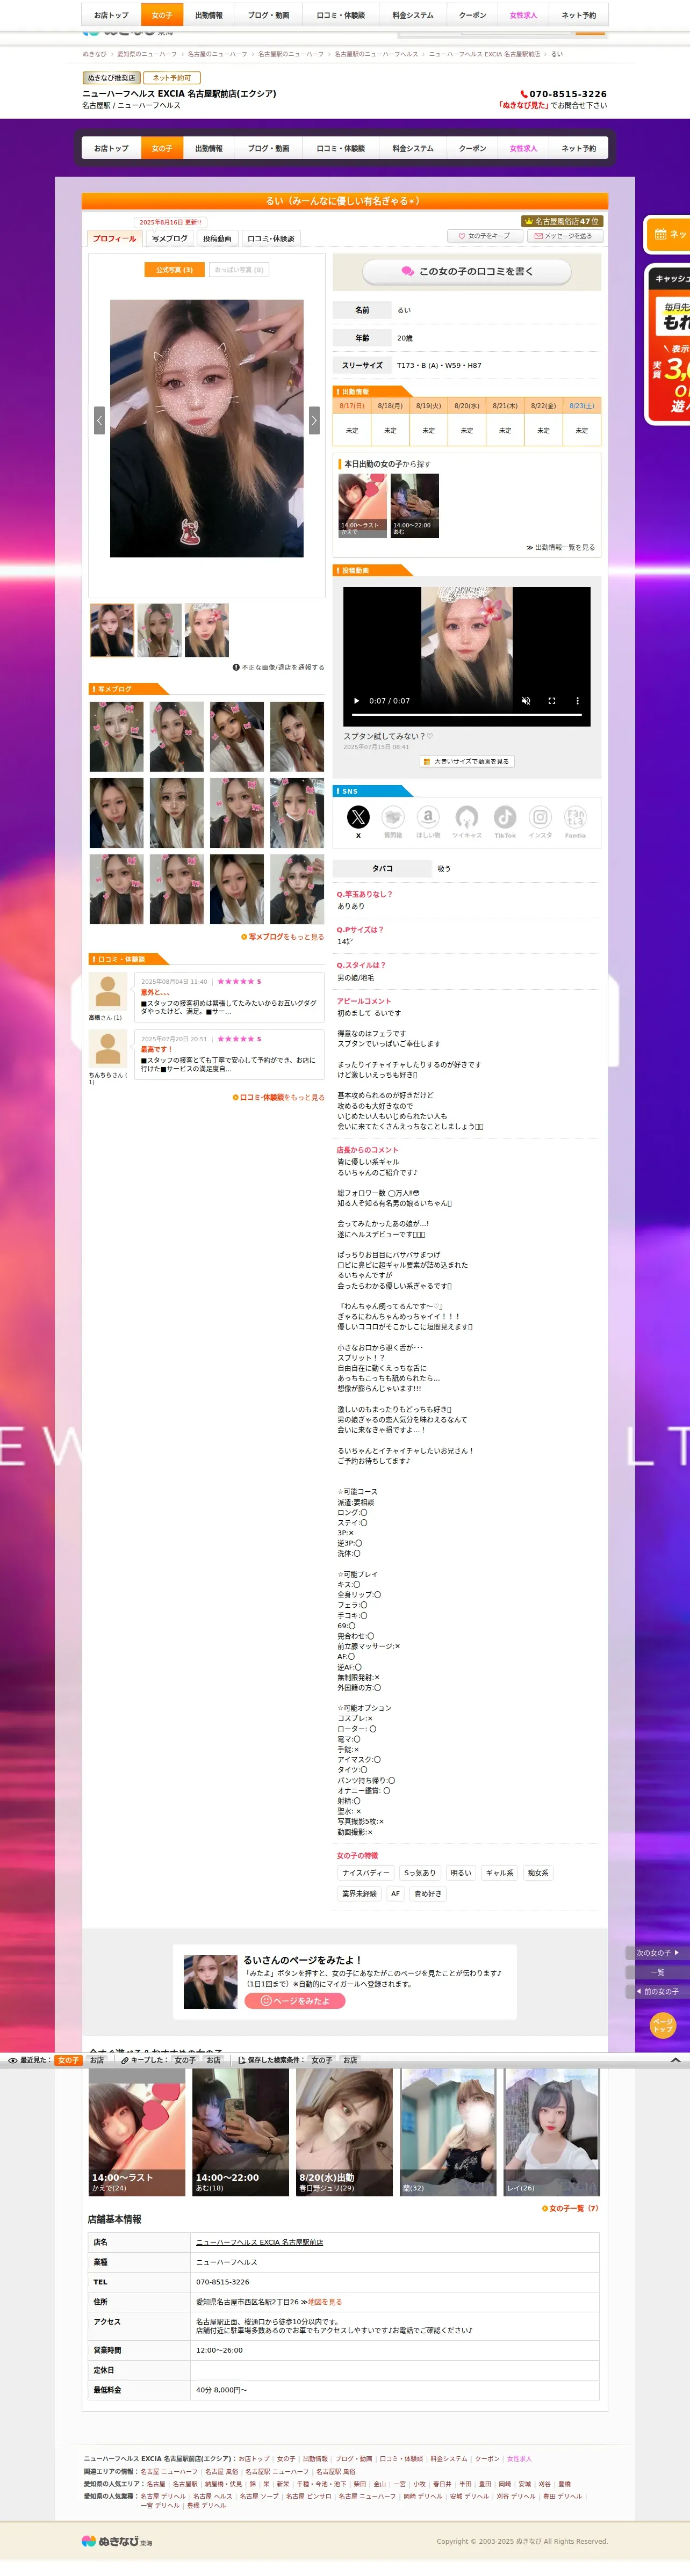Switch to 公式写真 (3) photos
This screenshot has width=690, height=2576.
(174, 270)
